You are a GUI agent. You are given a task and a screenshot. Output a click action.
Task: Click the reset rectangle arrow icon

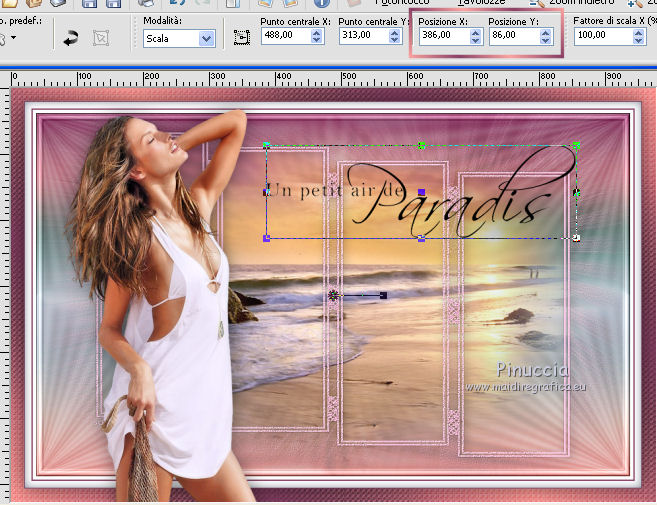point(70,38)
